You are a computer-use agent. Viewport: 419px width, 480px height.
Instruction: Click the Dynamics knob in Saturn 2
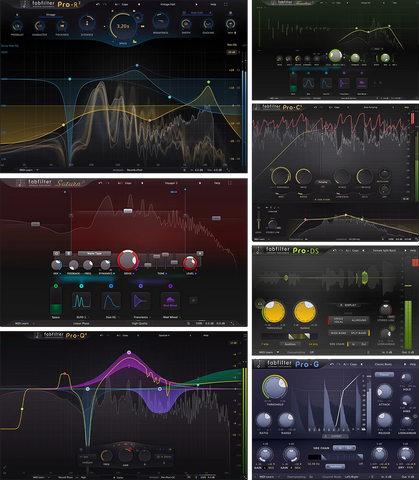pyautogui.click(x=105, y=265)
